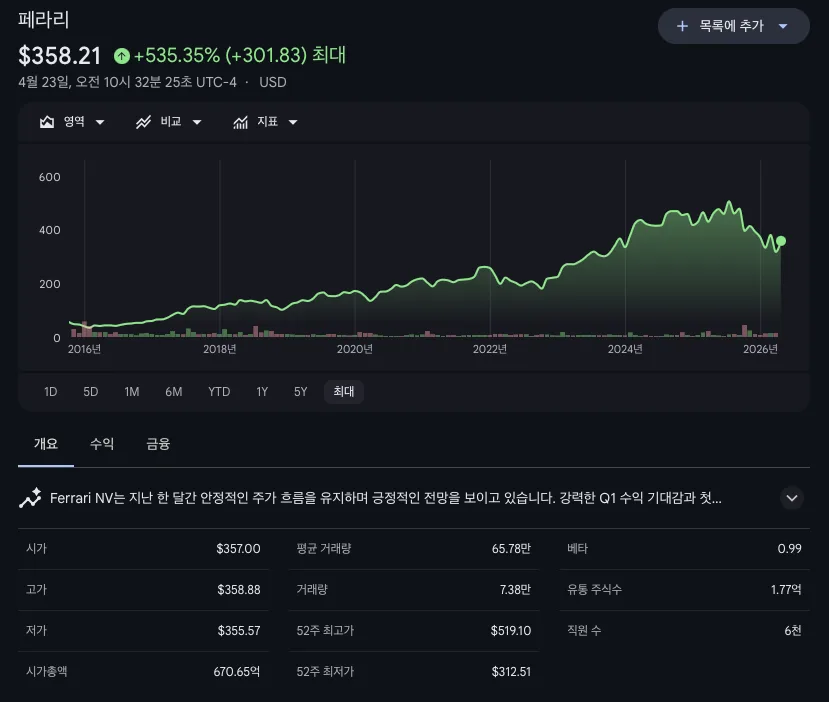Click the 거래량 value 7.38만
Screen dimensions: 829x702
515,589
